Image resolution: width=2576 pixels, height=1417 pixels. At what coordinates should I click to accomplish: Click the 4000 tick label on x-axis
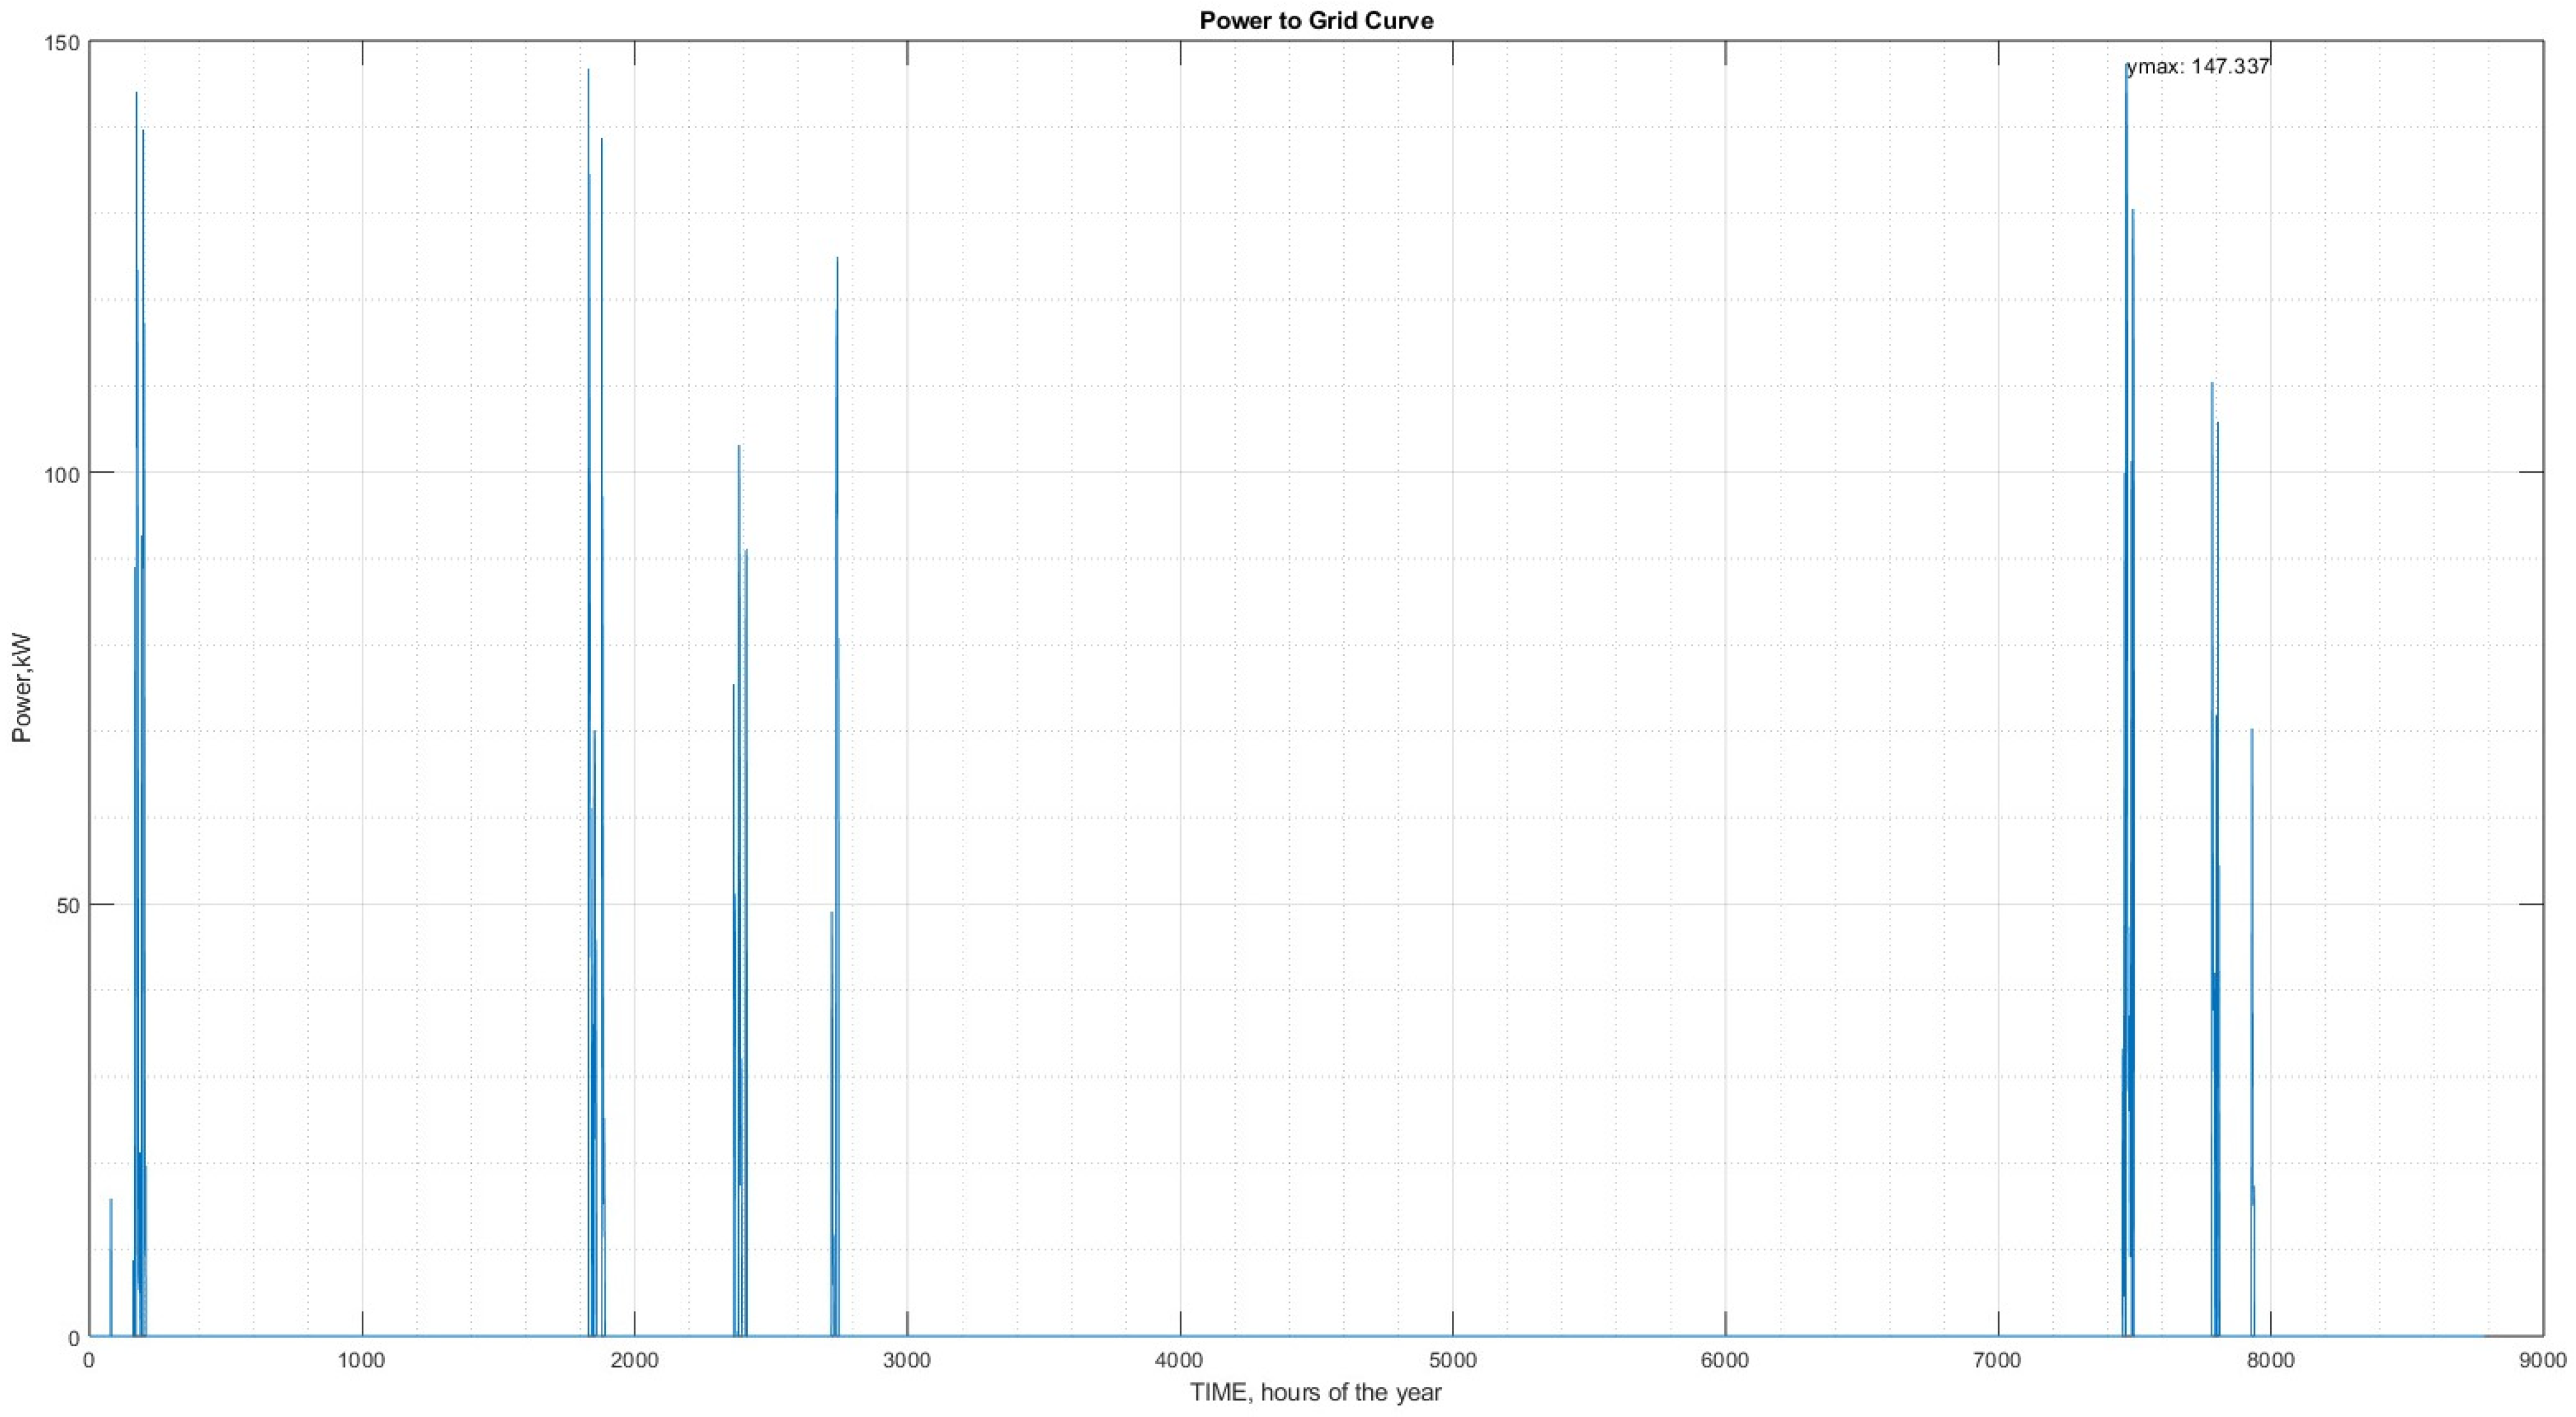1180,1360
